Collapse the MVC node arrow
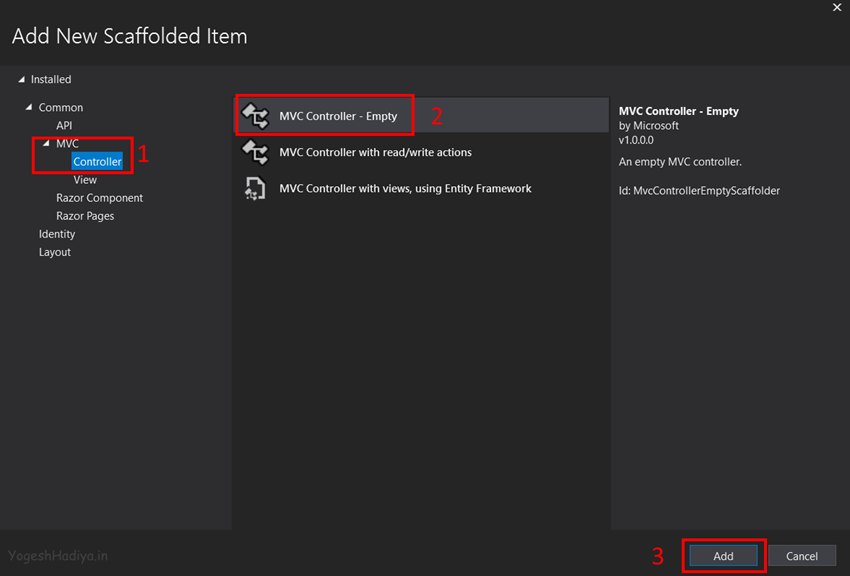The height and width of the screenshot is (576, 850). tap(46, 144)
